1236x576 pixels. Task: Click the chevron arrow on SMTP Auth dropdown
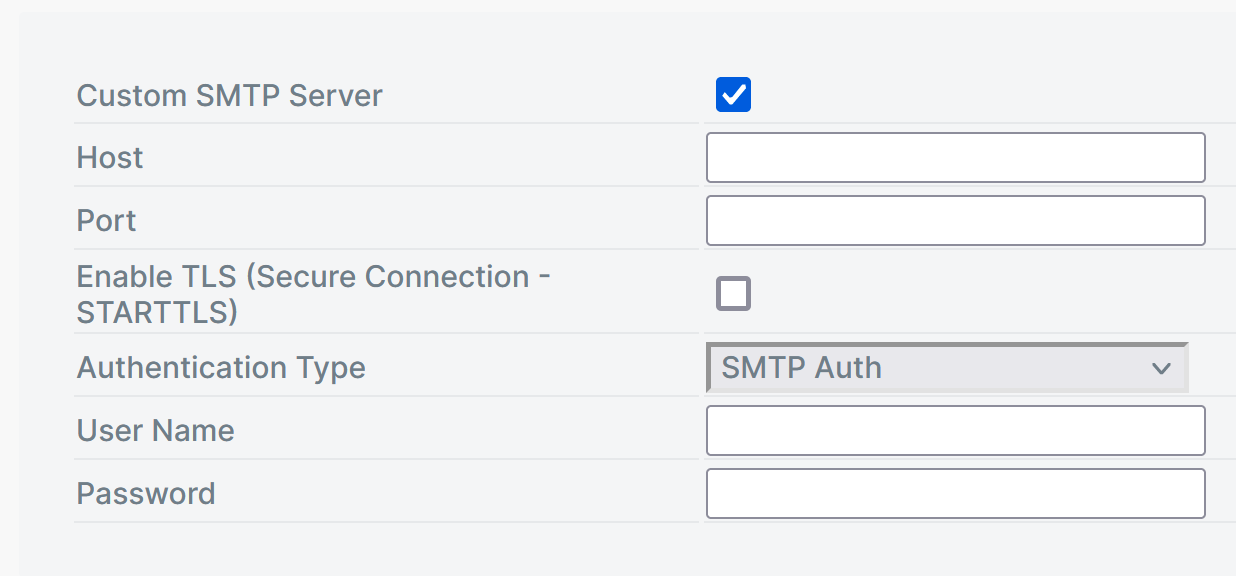coord(1161,368)
